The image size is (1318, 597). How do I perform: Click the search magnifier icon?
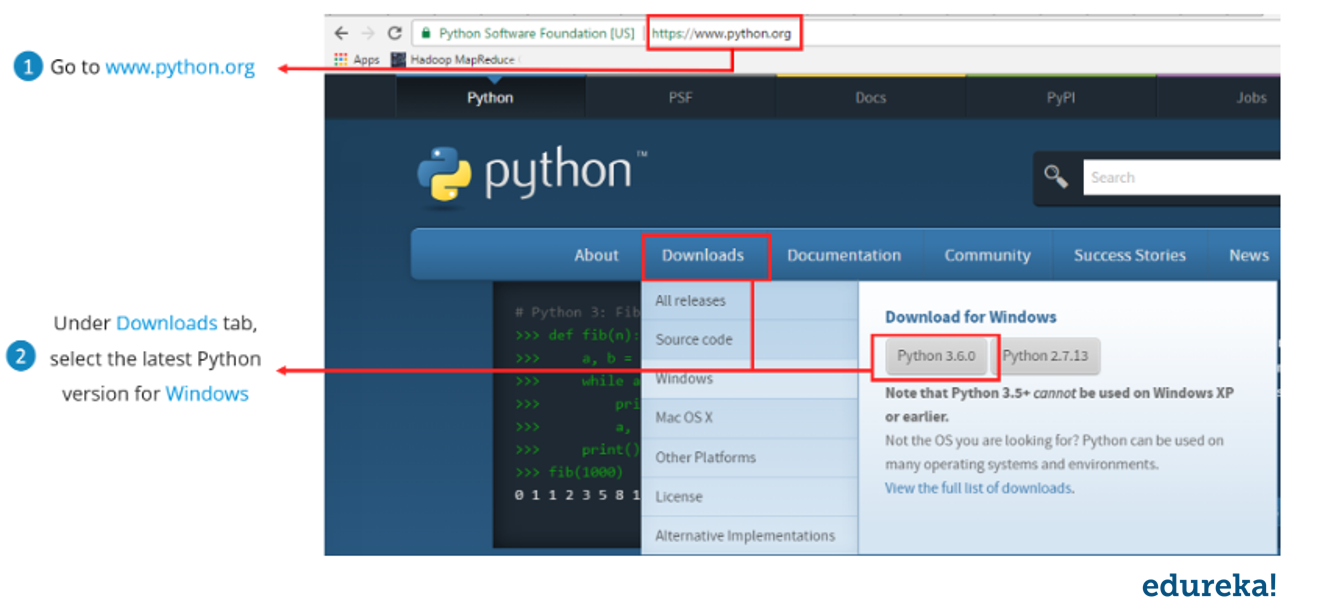1055,176
